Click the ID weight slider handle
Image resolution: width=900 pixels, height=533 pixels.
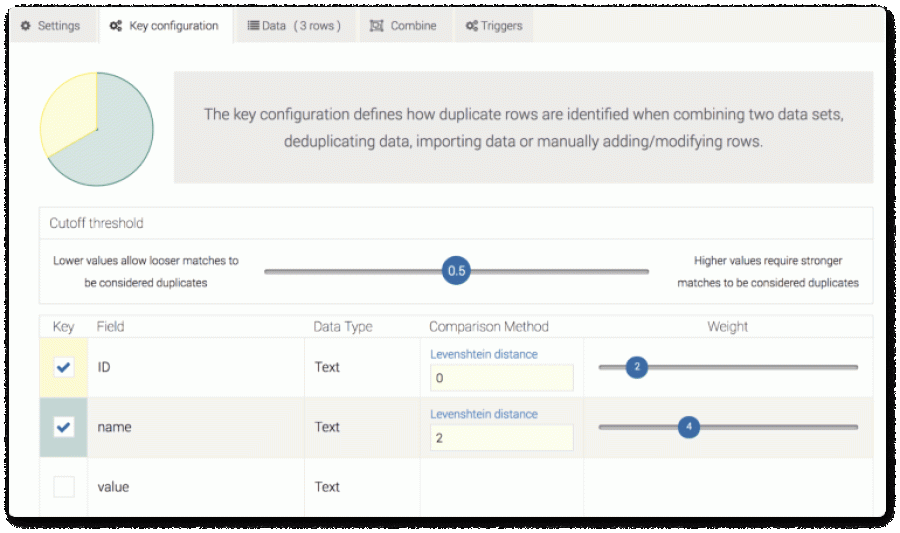[x=637, y=367]
